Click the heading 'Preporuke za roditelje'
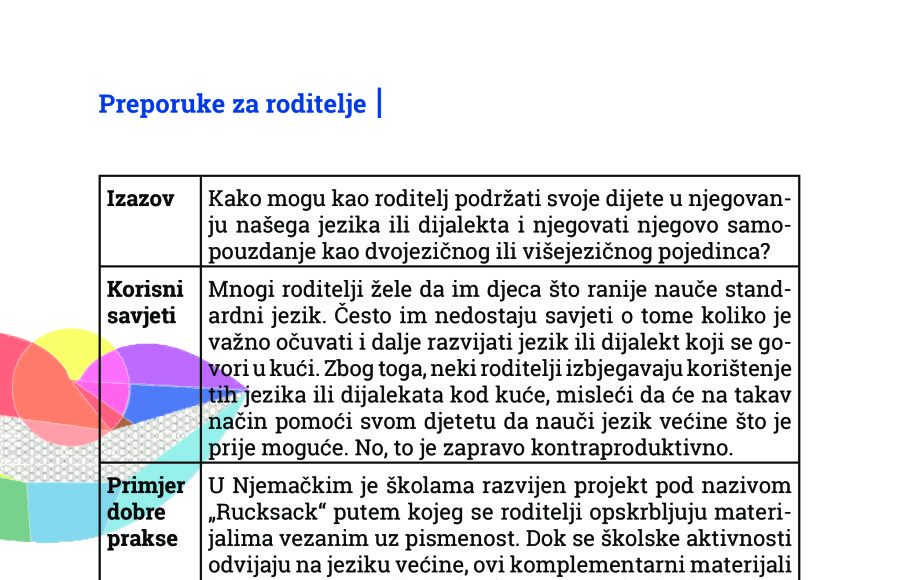Image resolution: width=915 pixels, height=580 pixels. point(232,104)
